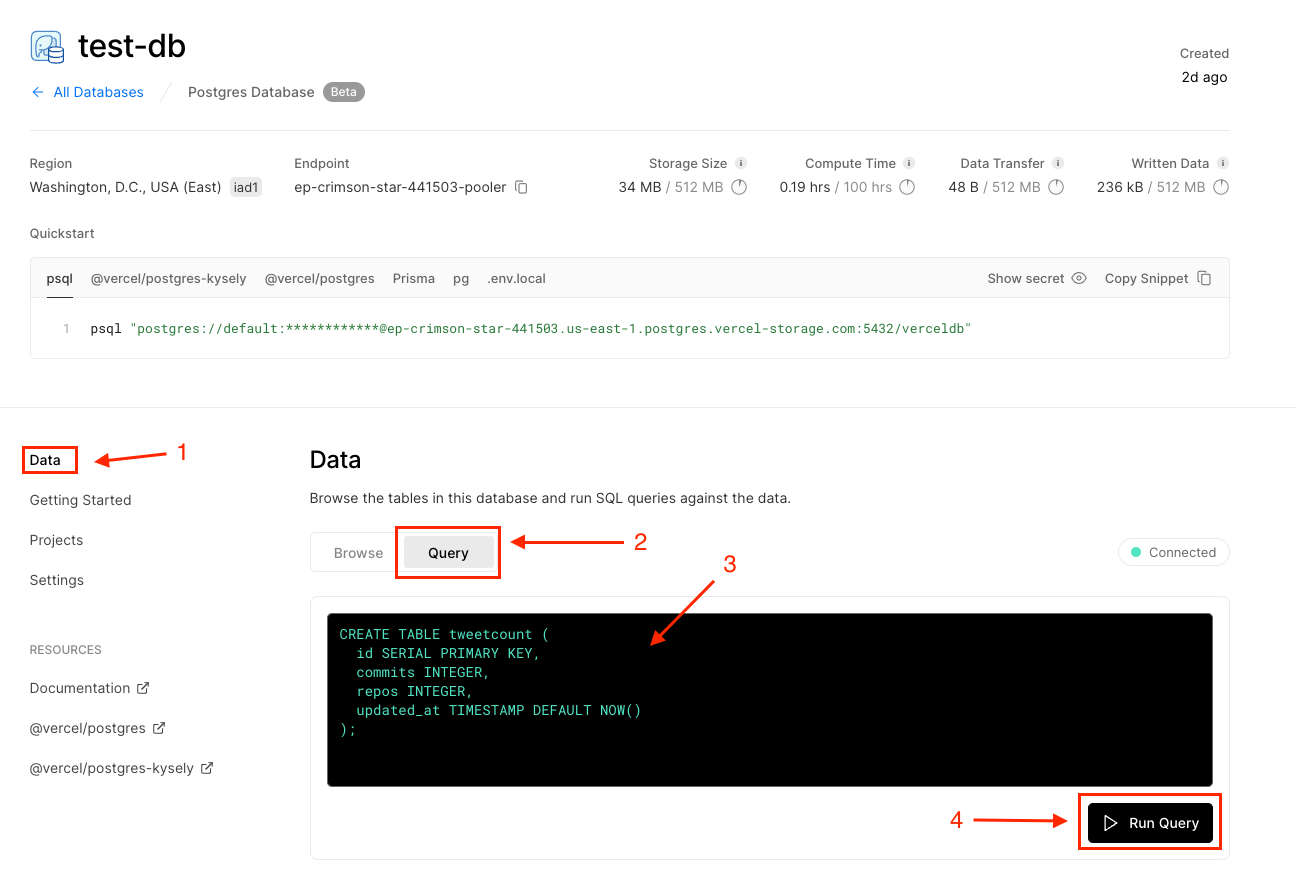Image resolution: width=1296 pixels, height=873 pixels.
Task: Click the Written Data info icon
Action: (x=1222, y=163)
